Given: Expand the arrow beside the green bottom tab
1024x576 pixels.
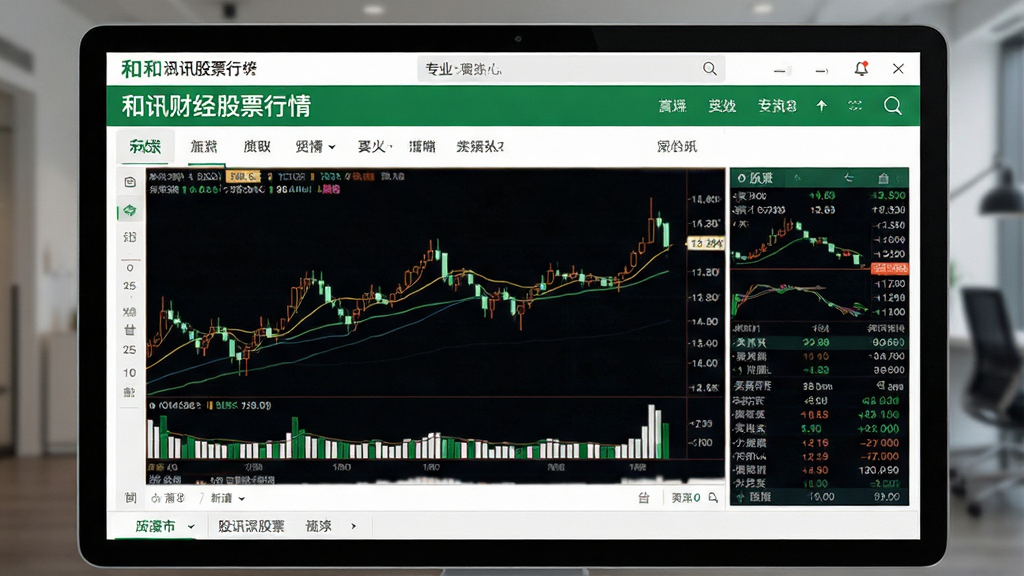Looking at the screenshot, I should pos(191,526).
